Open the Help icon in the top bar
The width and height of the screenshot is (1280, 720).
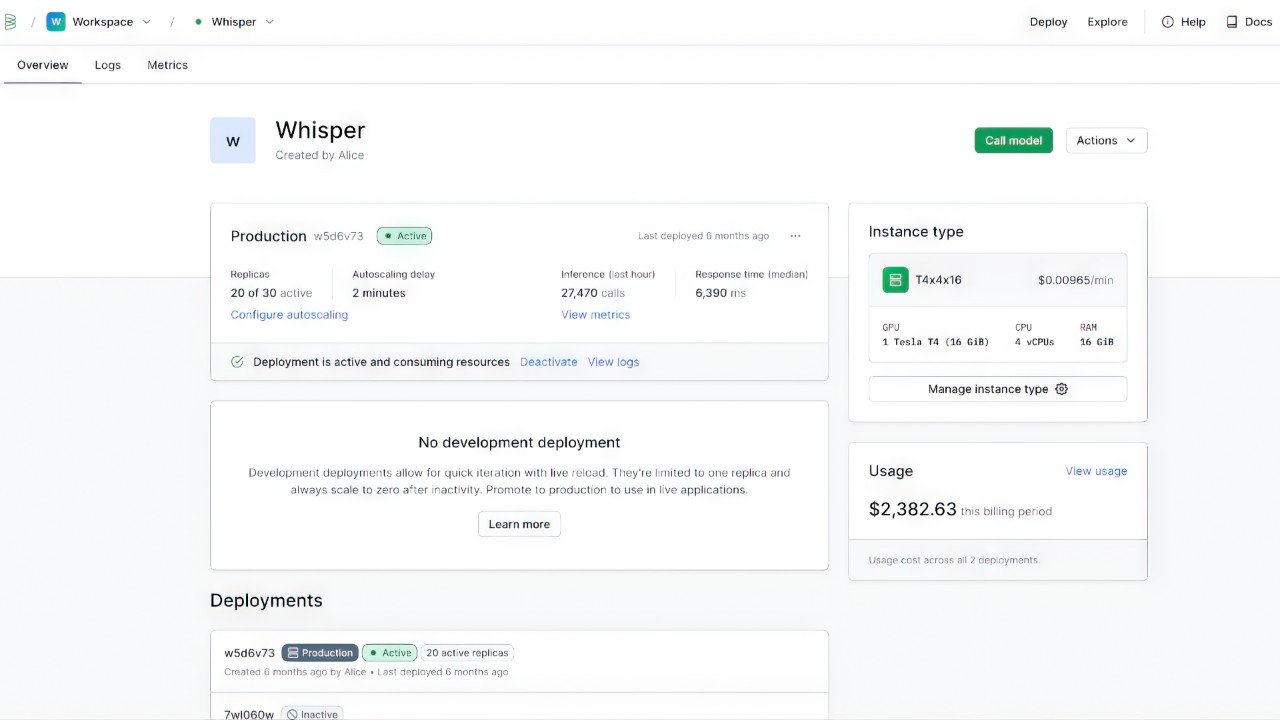pyautogui.click(x=1168, y=21)
